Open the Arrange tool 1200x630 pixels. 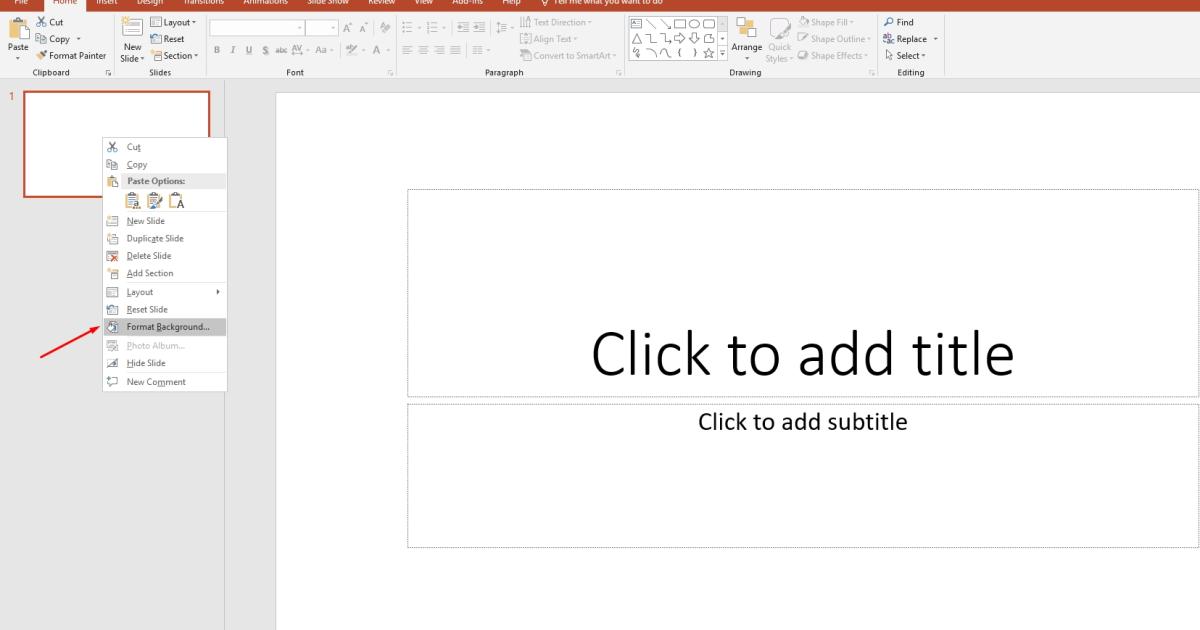pos(746,40)
